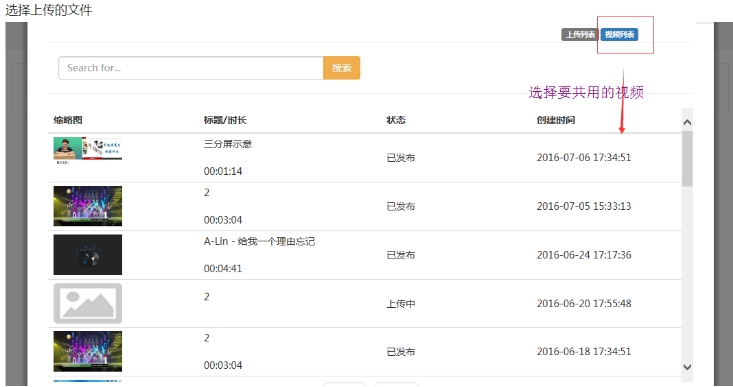Click the video list vertical scrollbar thumb
This screenshot has width=733, height=387.
click(687, 159)
